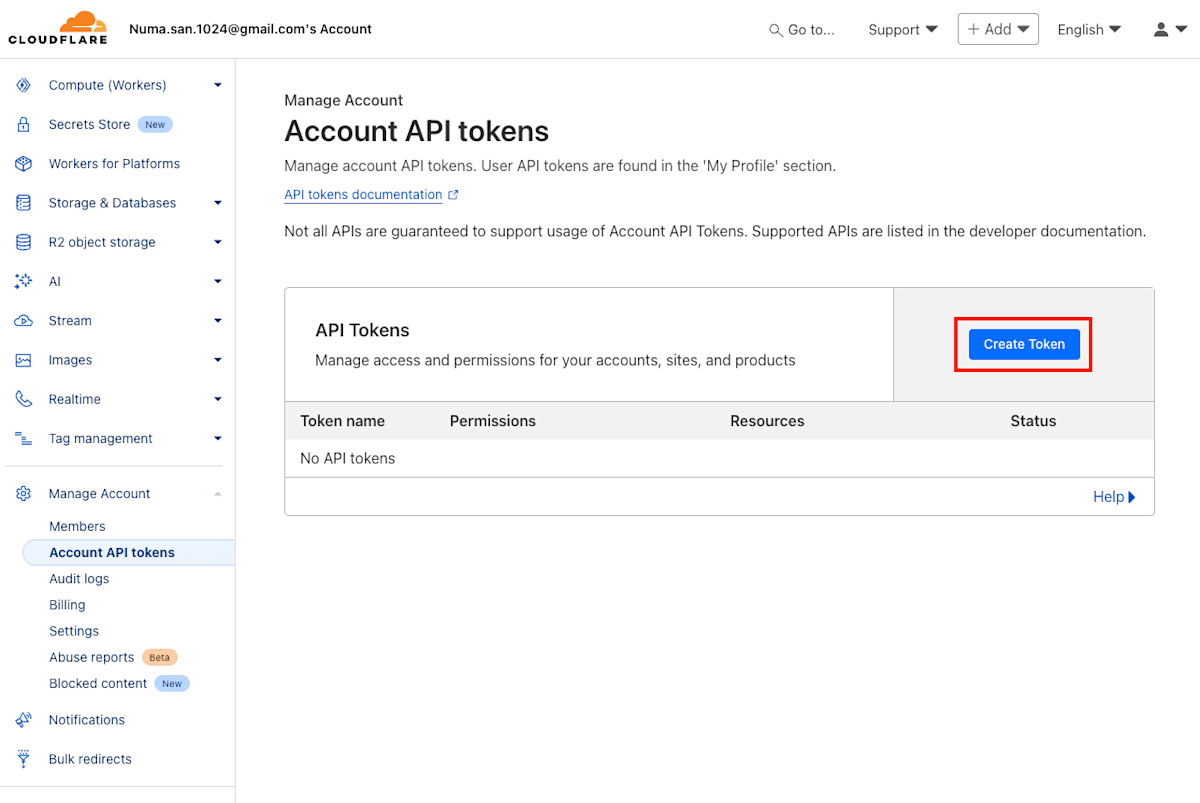Click the "No API tokens" row text
1200x803 pixels.
347,458
